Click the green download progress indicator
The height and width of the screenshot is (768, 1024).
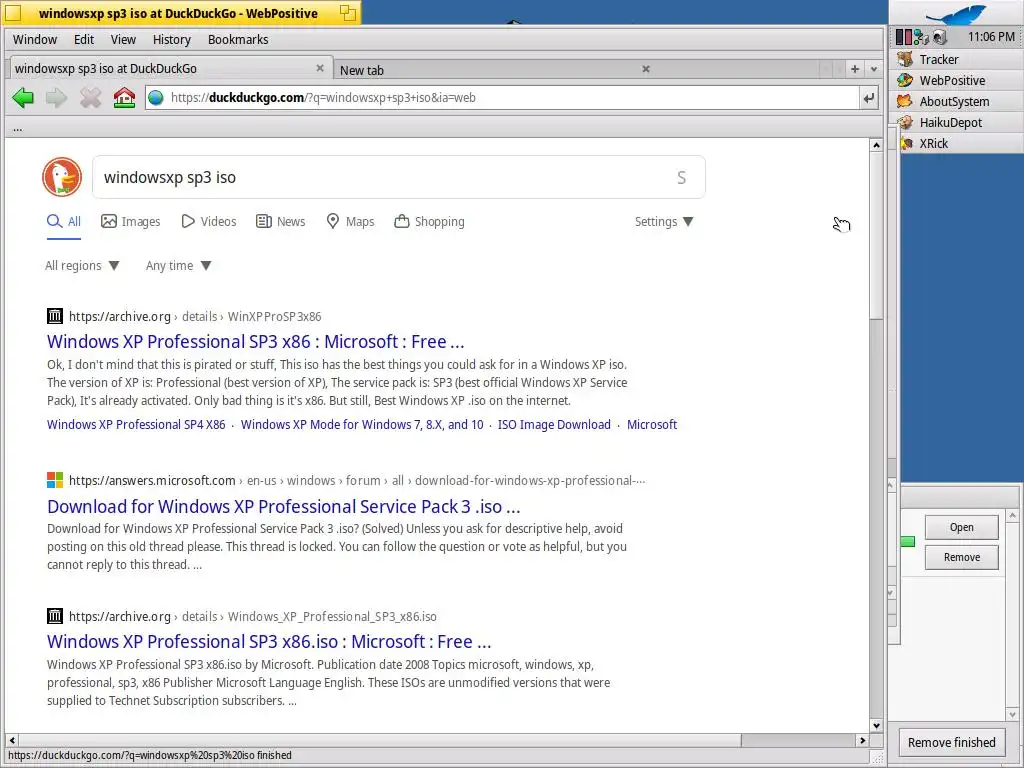point(908,542)
